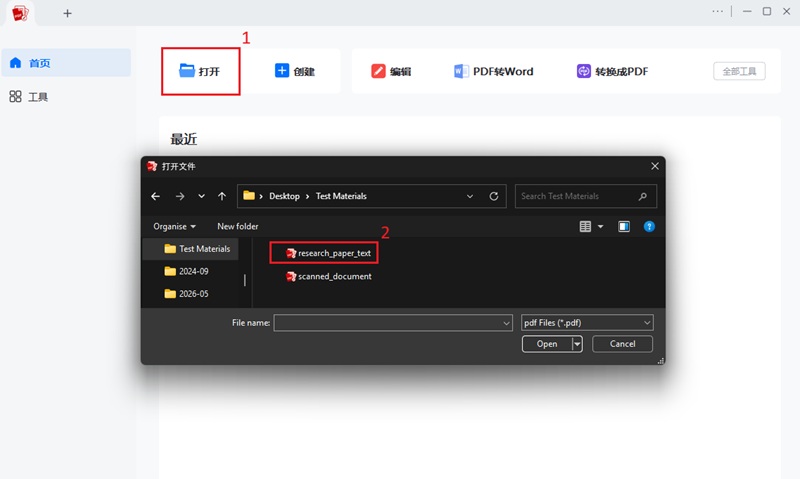Go to 首页 home in sidebar

[66, 63]
